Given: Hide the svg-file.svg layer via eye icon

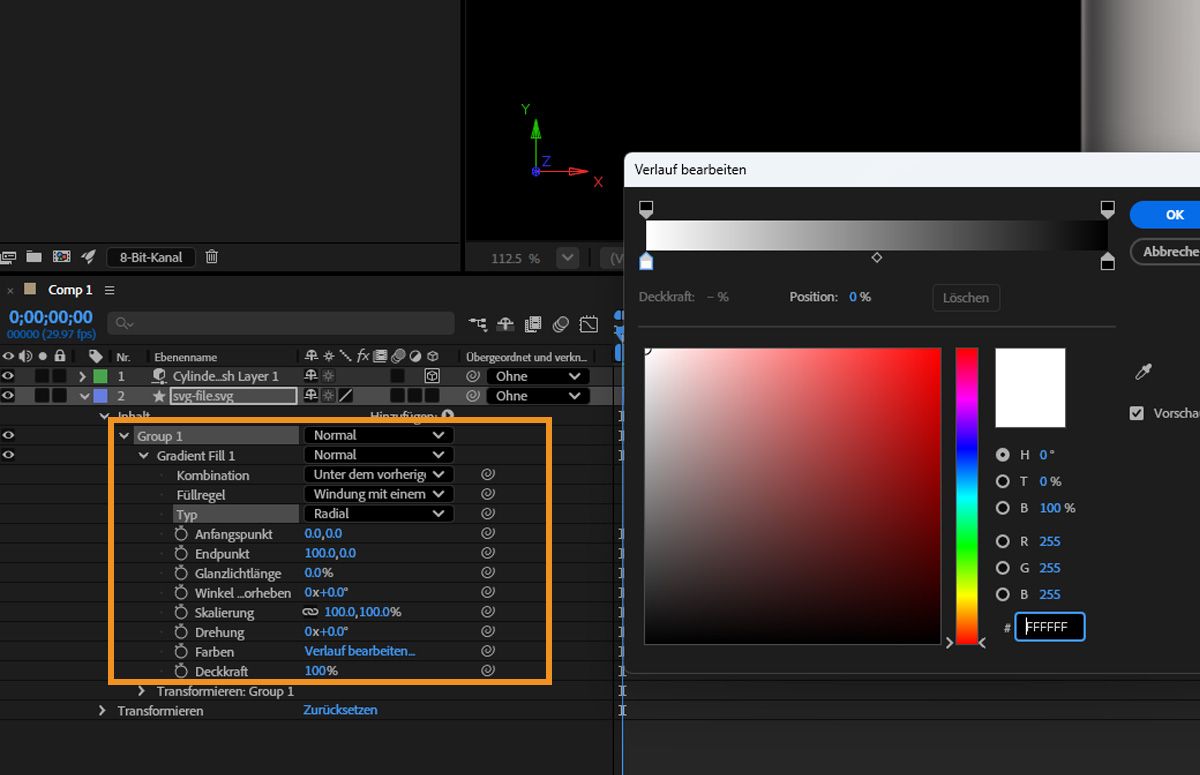Looking at the screenshot, I should coord(9,396).
